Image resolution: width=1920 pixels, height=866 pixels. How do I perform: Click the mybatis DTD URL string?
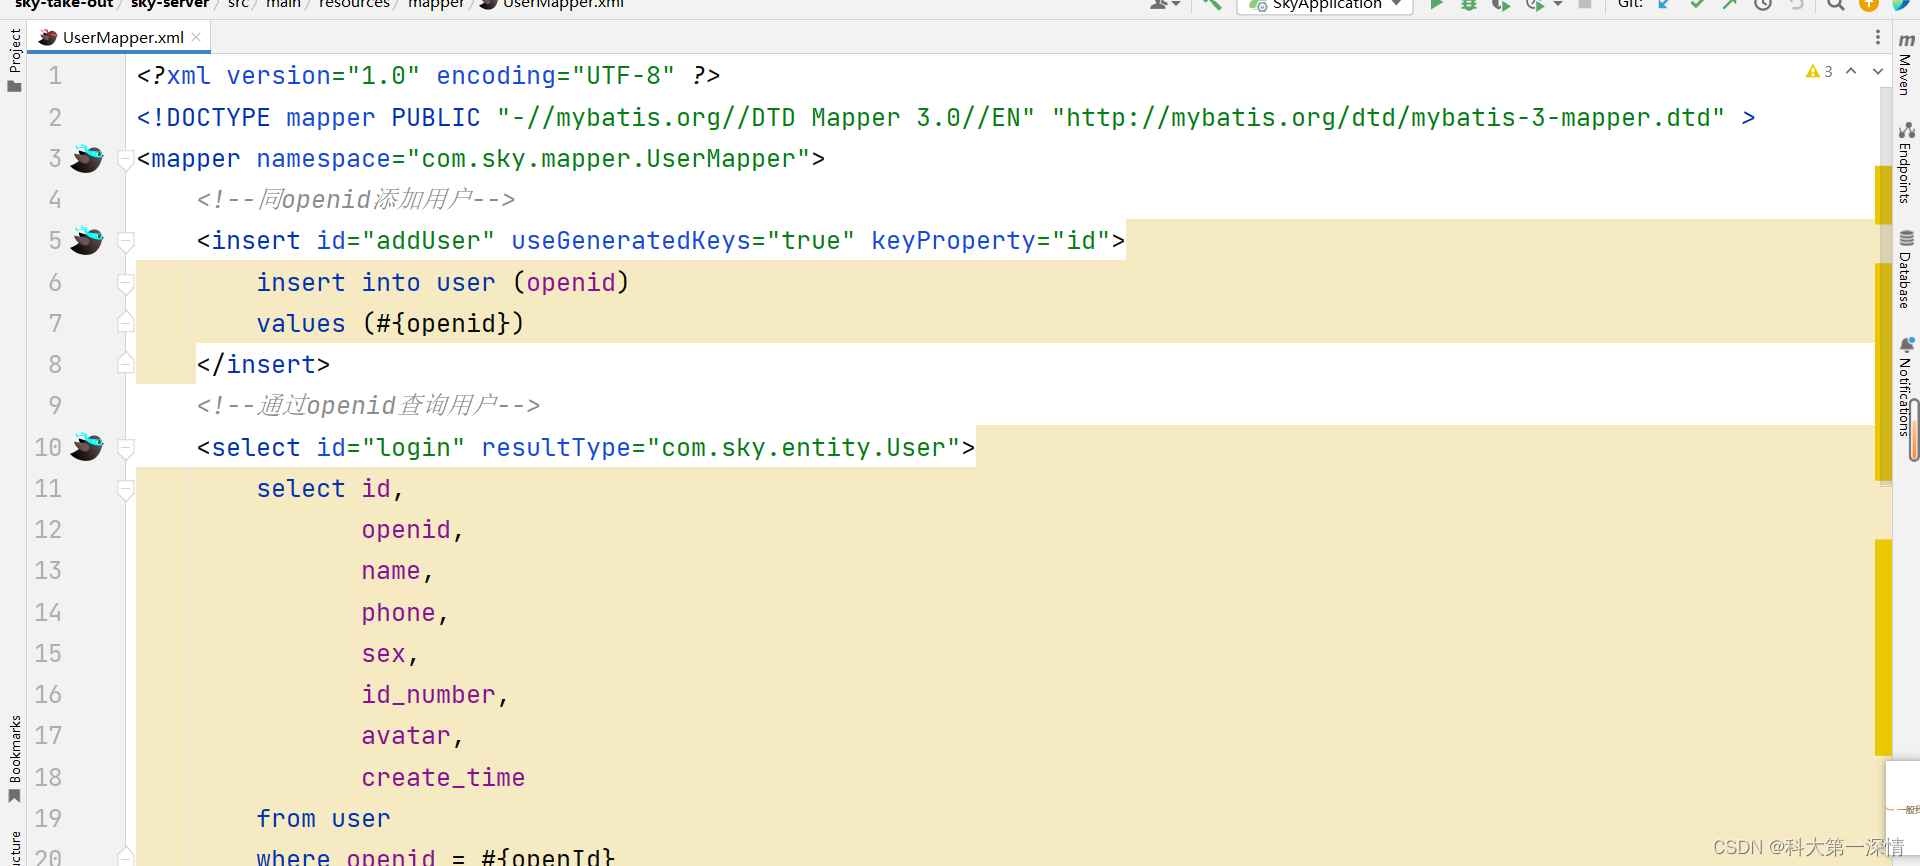(1388, 117)
